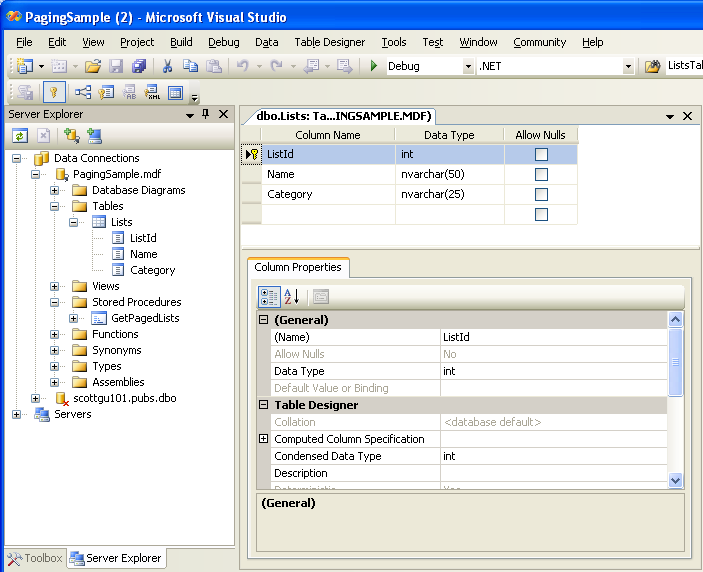Click the Manage Check Constraints icon
The height and width of the screenshot is (572, 703).
(175, 92)
